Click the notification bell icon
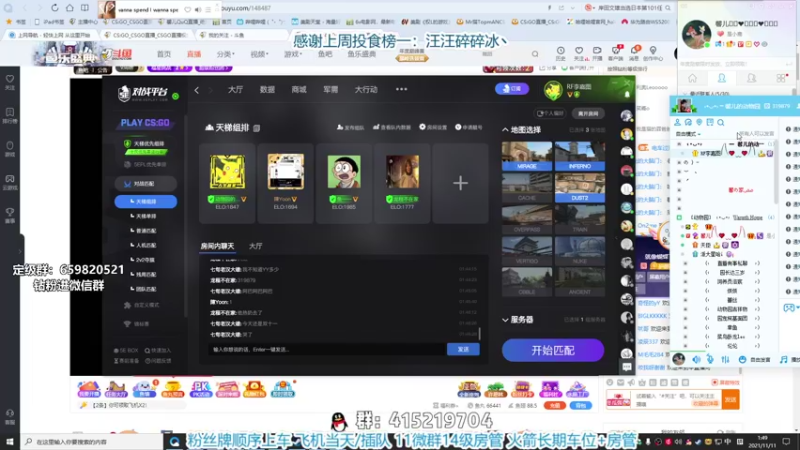The height and width of the screenshot is (450, 800). pos(627,94)
